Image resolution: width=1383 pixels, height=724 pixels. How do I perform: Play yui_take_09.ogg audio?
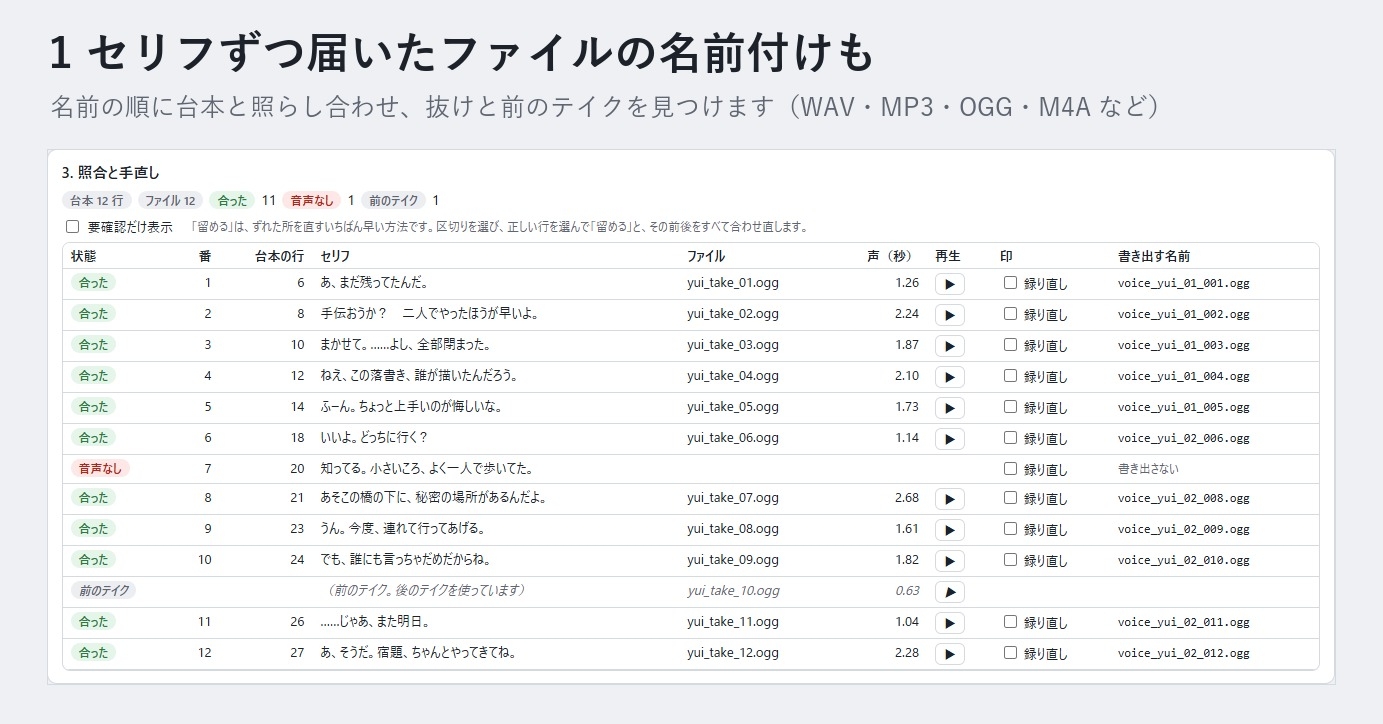point(949,561)
